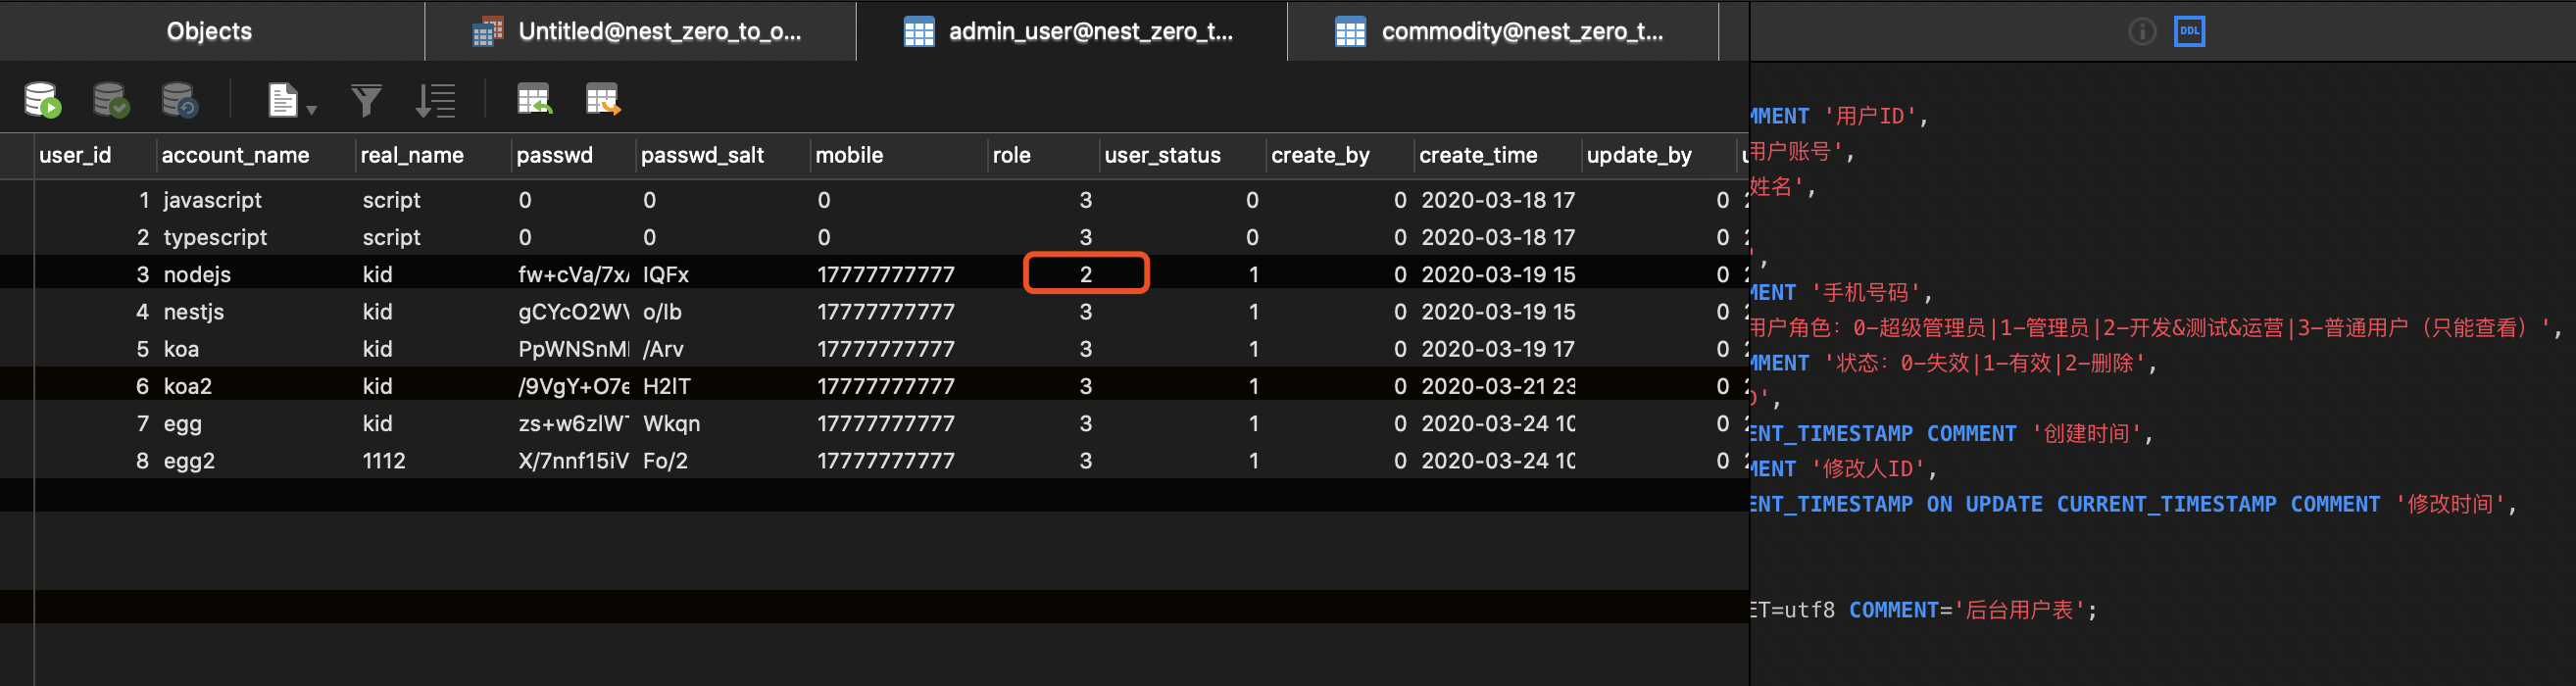The width and height of the screenshot is (2576, 686).
Task: Show the info panel icon
Action: coord(2142,32)
